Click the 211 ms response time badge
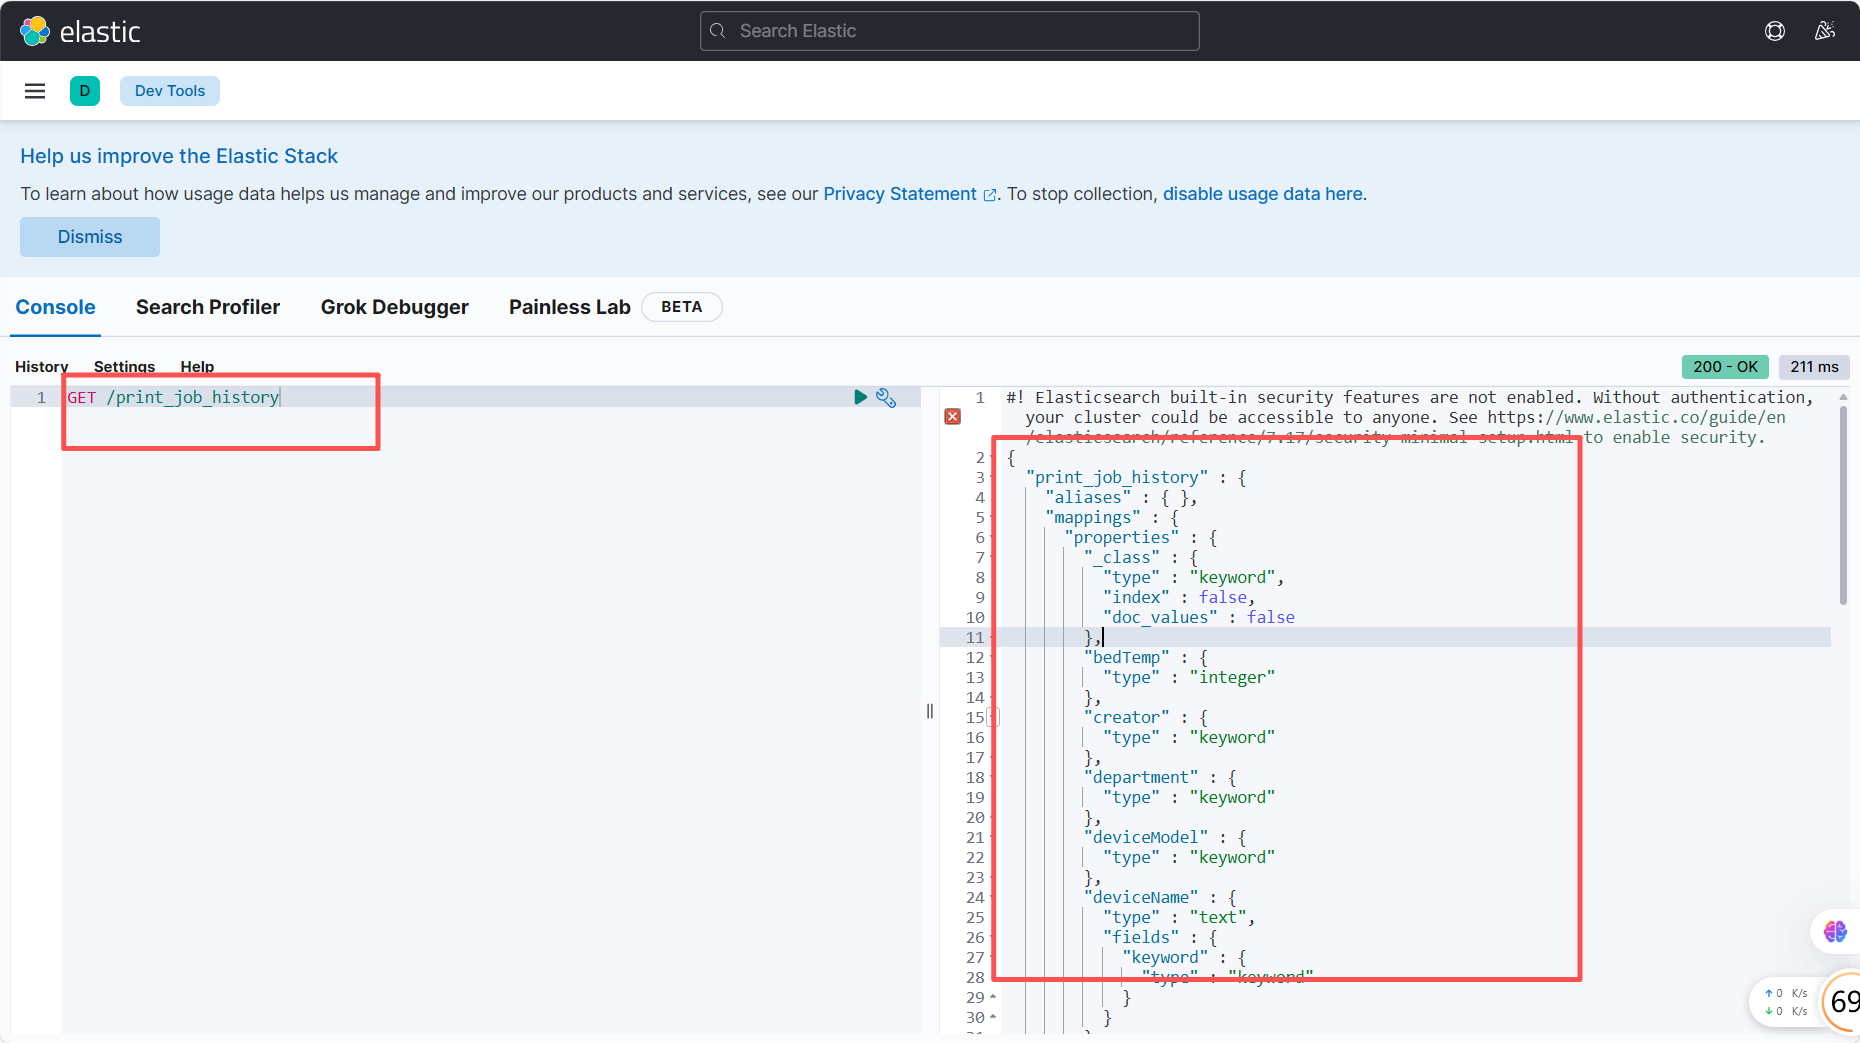Viewport: 1860px width, 1043px height. 1814,367
